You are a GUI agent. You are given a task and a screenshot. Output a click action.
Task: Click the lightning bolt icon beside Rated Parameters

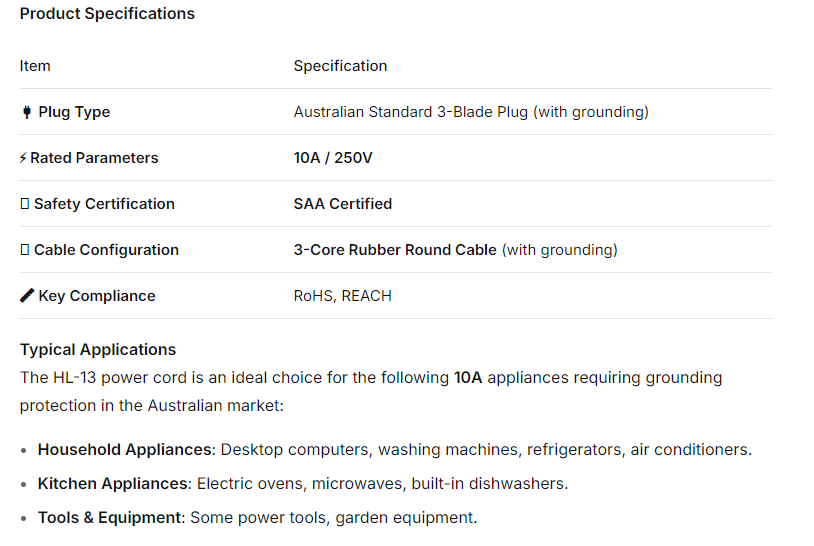click(23, 158)
